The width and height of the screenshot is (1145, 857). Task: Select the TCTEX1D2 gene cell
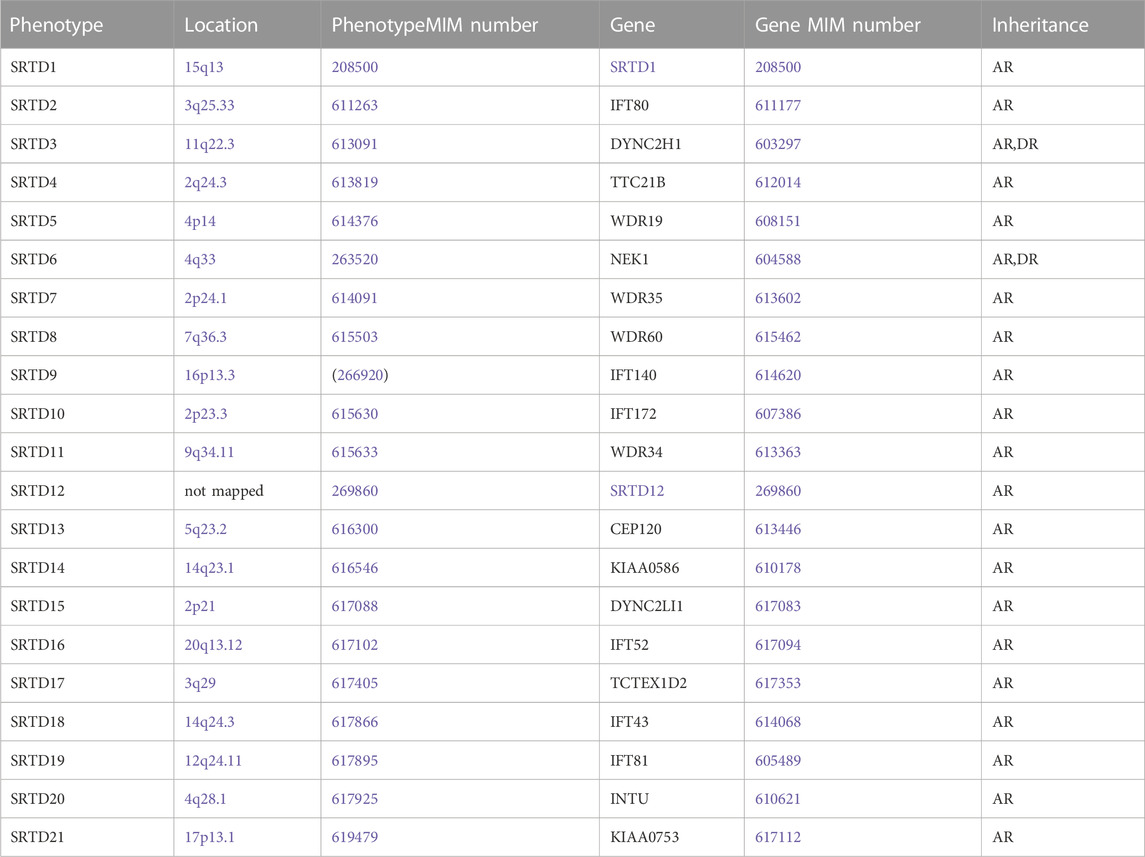672,683
